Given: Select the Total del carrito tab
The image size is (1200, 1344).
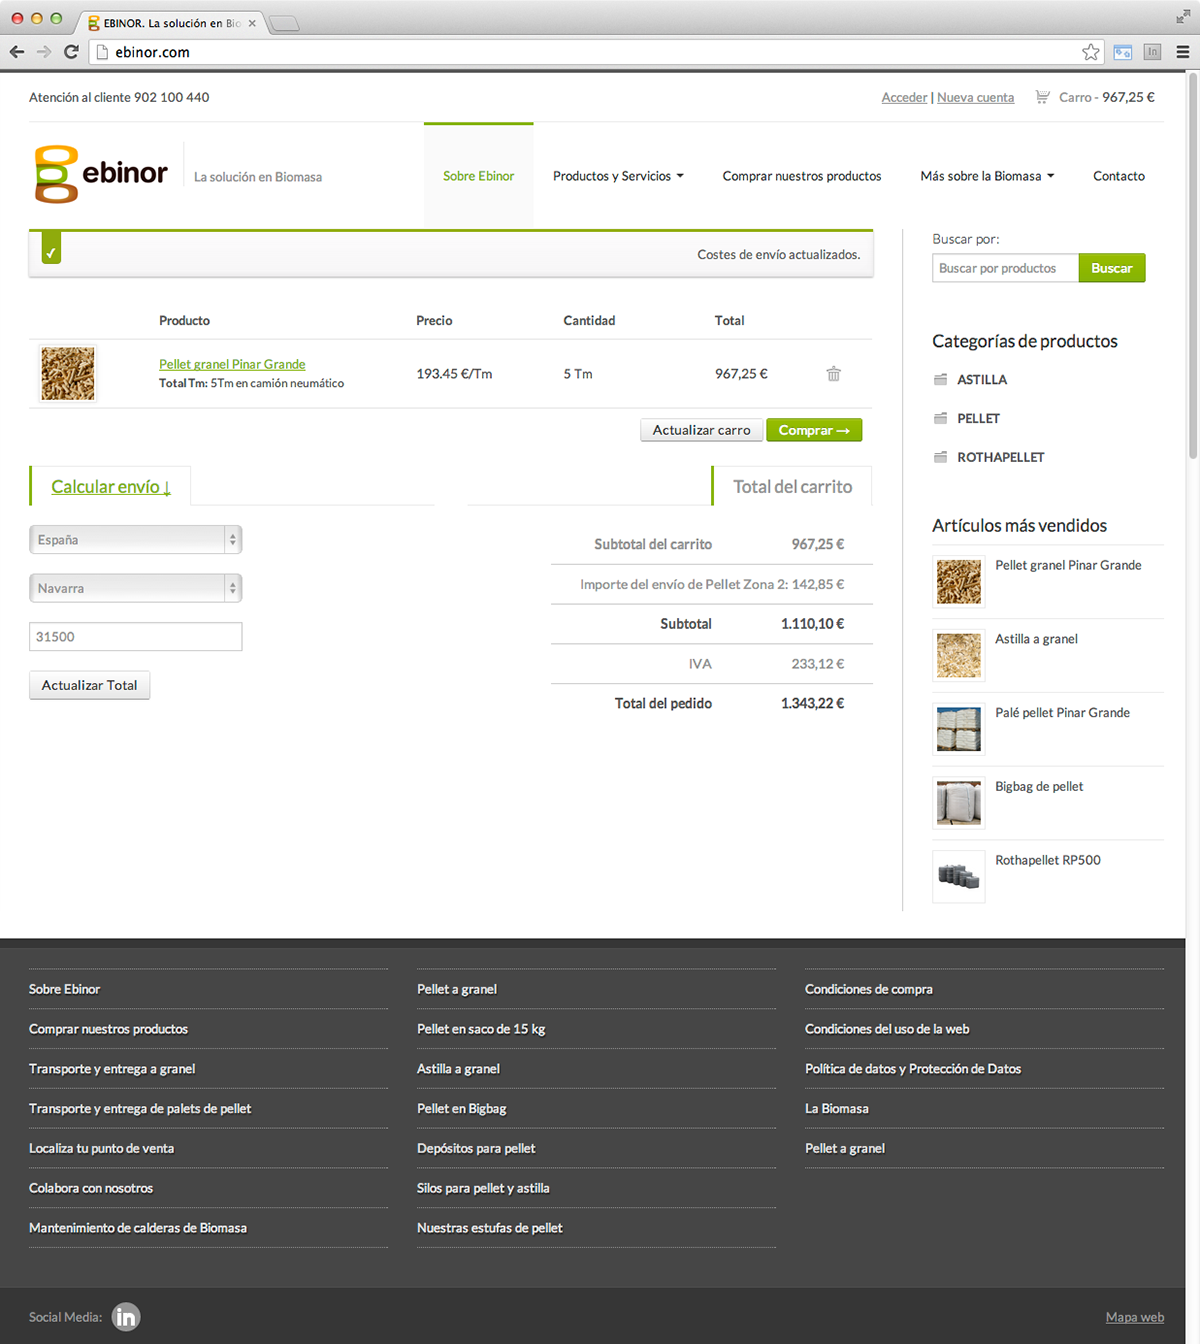Looking at the screenshot, I should pos(792,487).
